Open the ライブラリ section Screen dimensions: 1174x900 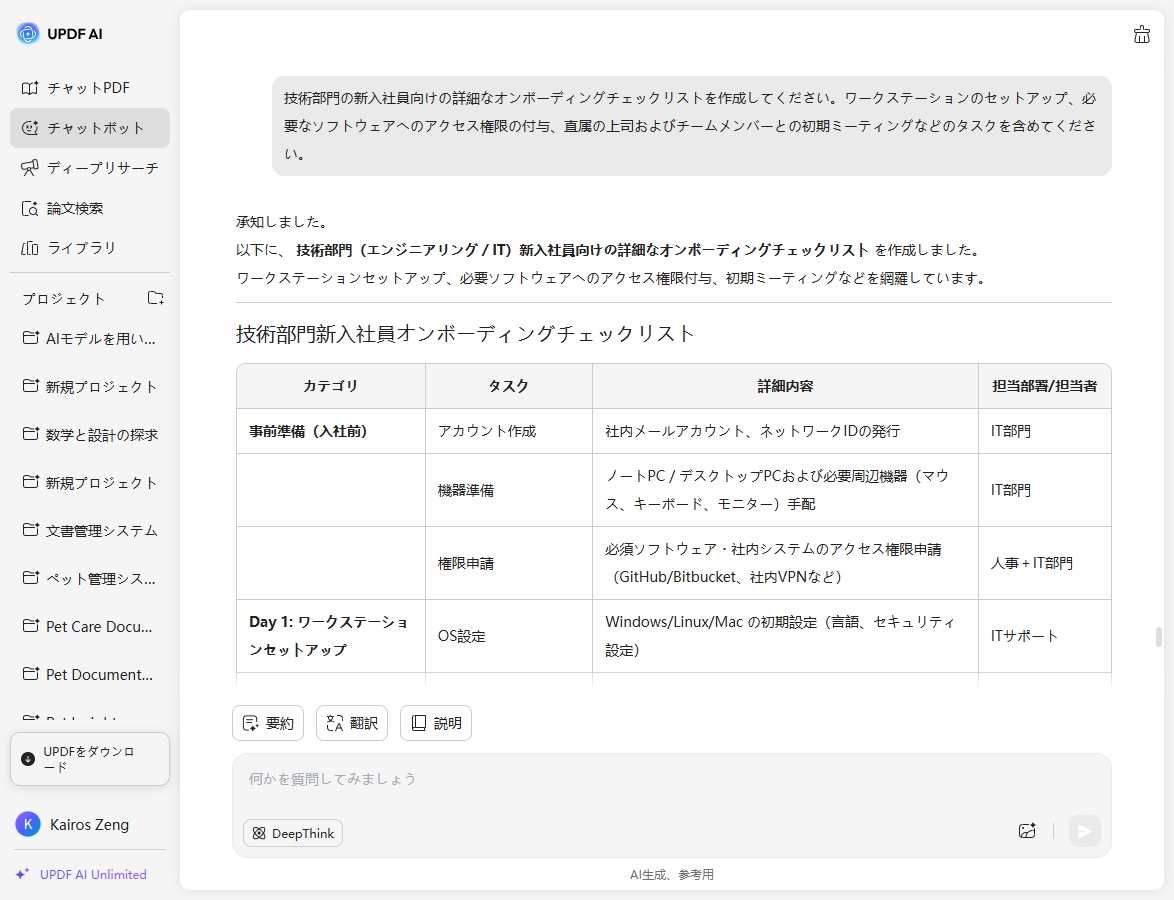tap(90, 248)
